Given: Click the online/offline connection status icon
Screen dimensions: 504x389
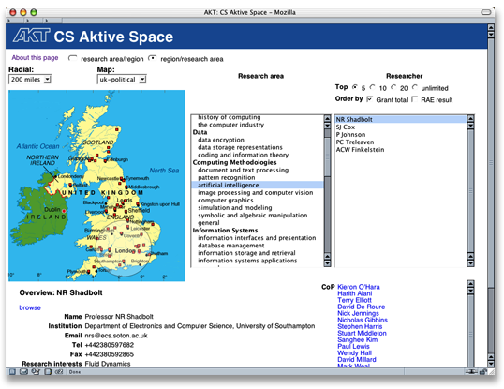Looking at the screenshot, I should click(472, 371).
